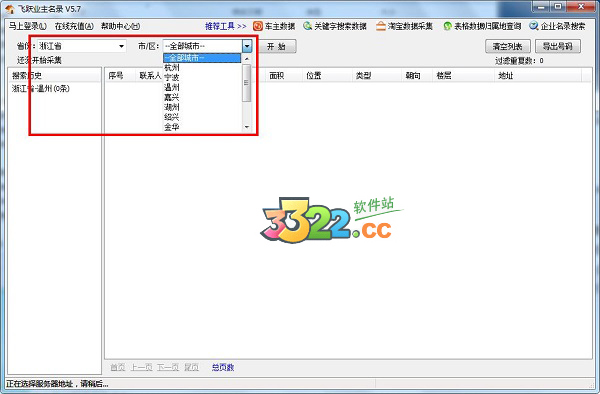Go to 首页 in pagination

point(117,367)
